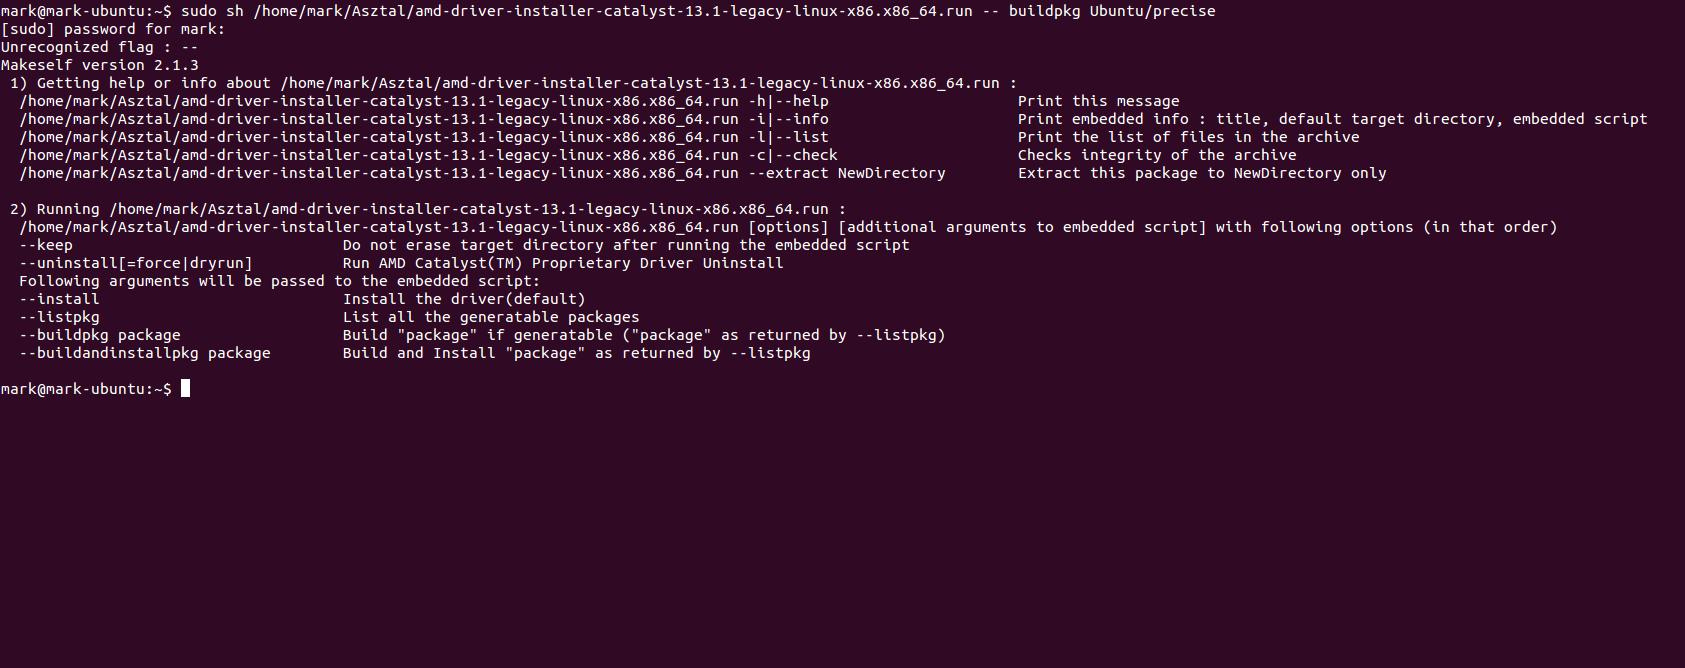Click the '--extract NewDirectory' option text
The width and height of the screenshot is (1685, 668).
coord(847,173)
